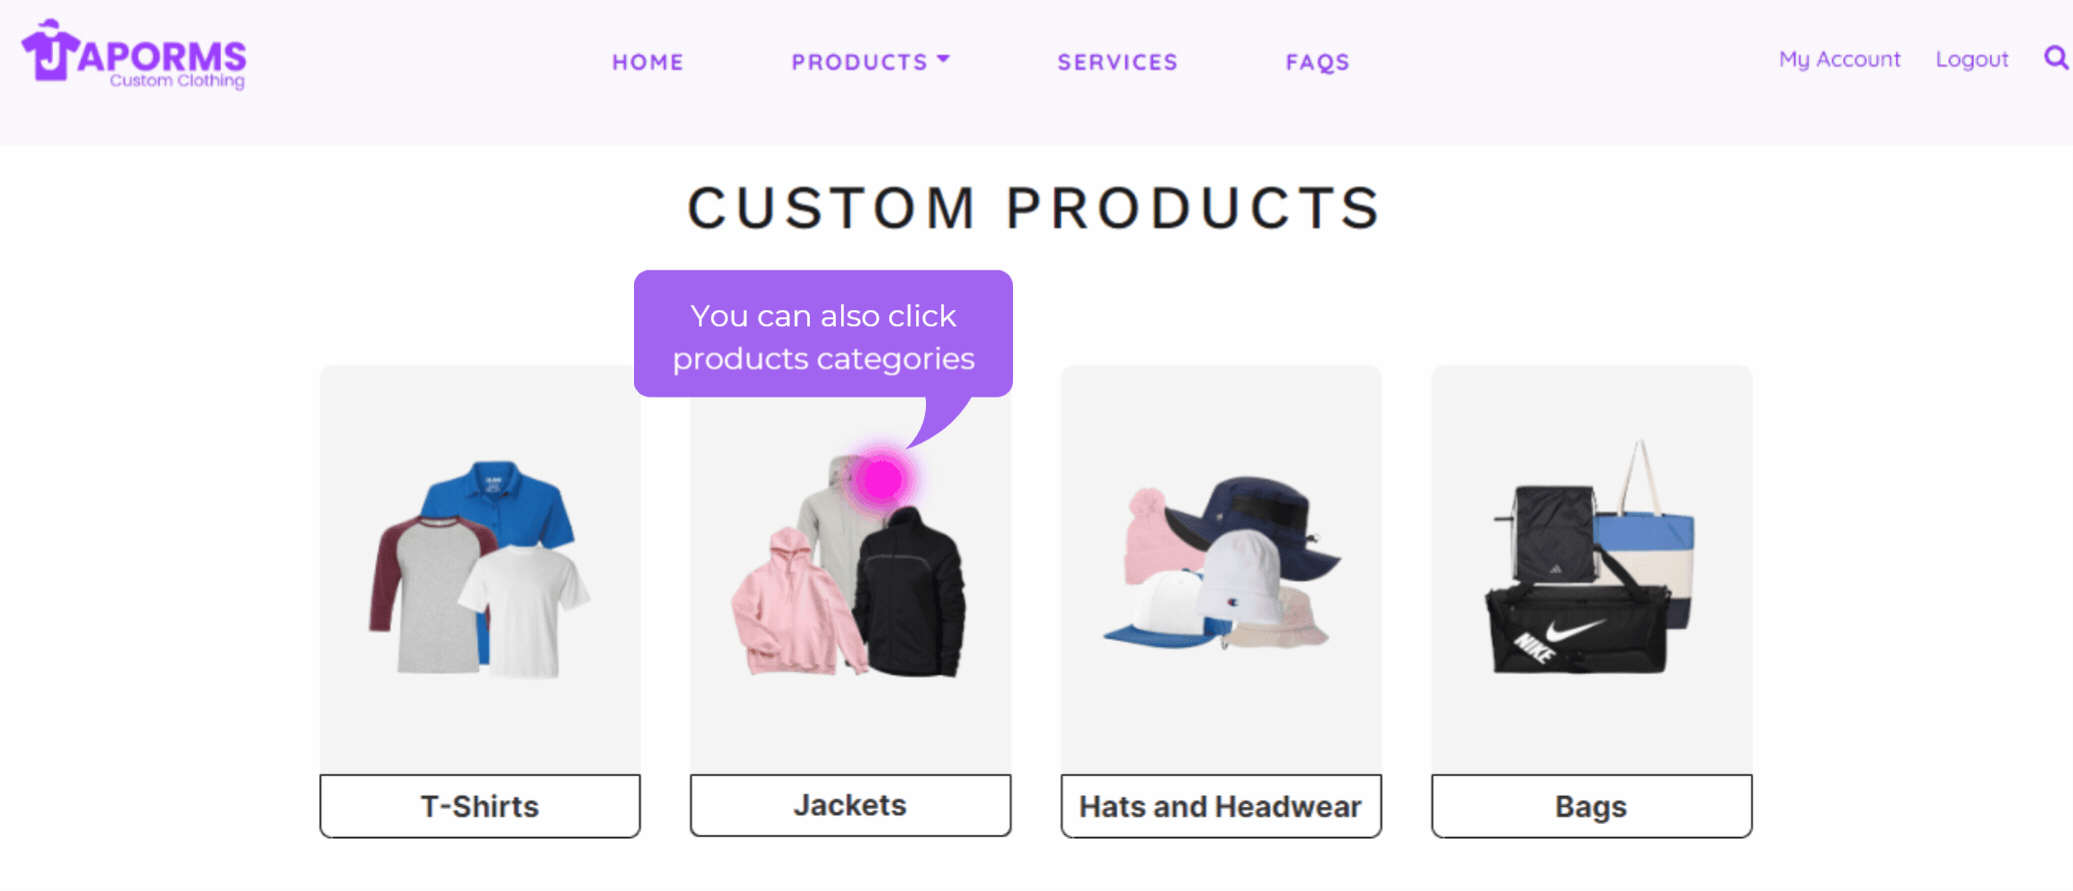Click the Products menu label
Screen dimensions: 2073x891
pyautogui.click(x=859, y=62)
